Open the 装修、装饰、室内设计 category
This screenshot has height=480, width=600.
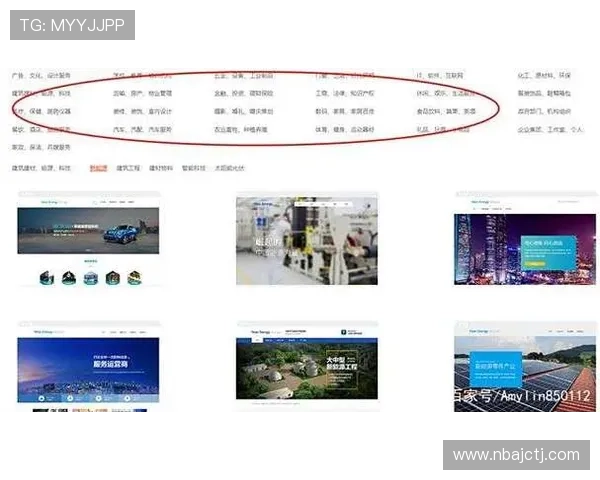pos(142,111)
